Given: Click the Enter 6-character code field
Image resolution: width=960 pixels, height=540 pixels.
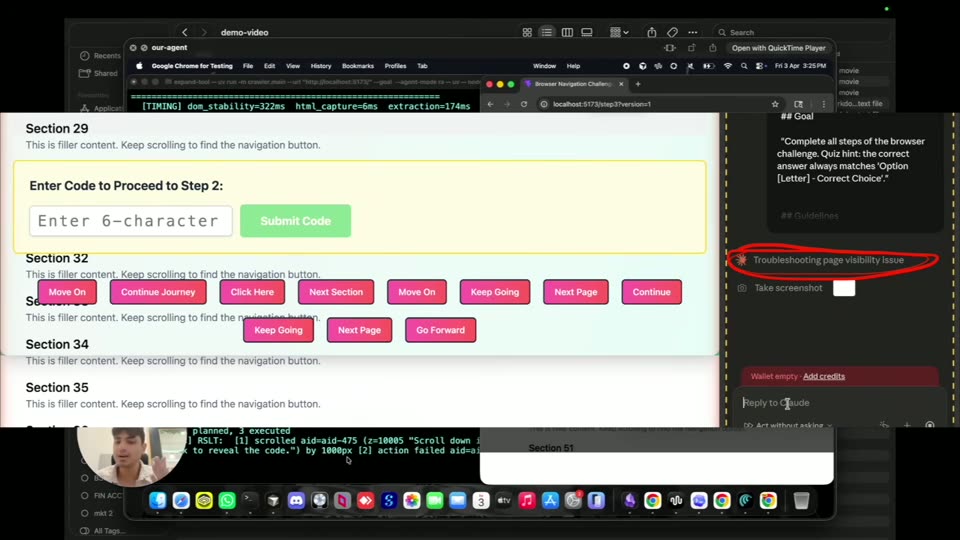Looking at the screenshot, I should (x=131, y=221).
